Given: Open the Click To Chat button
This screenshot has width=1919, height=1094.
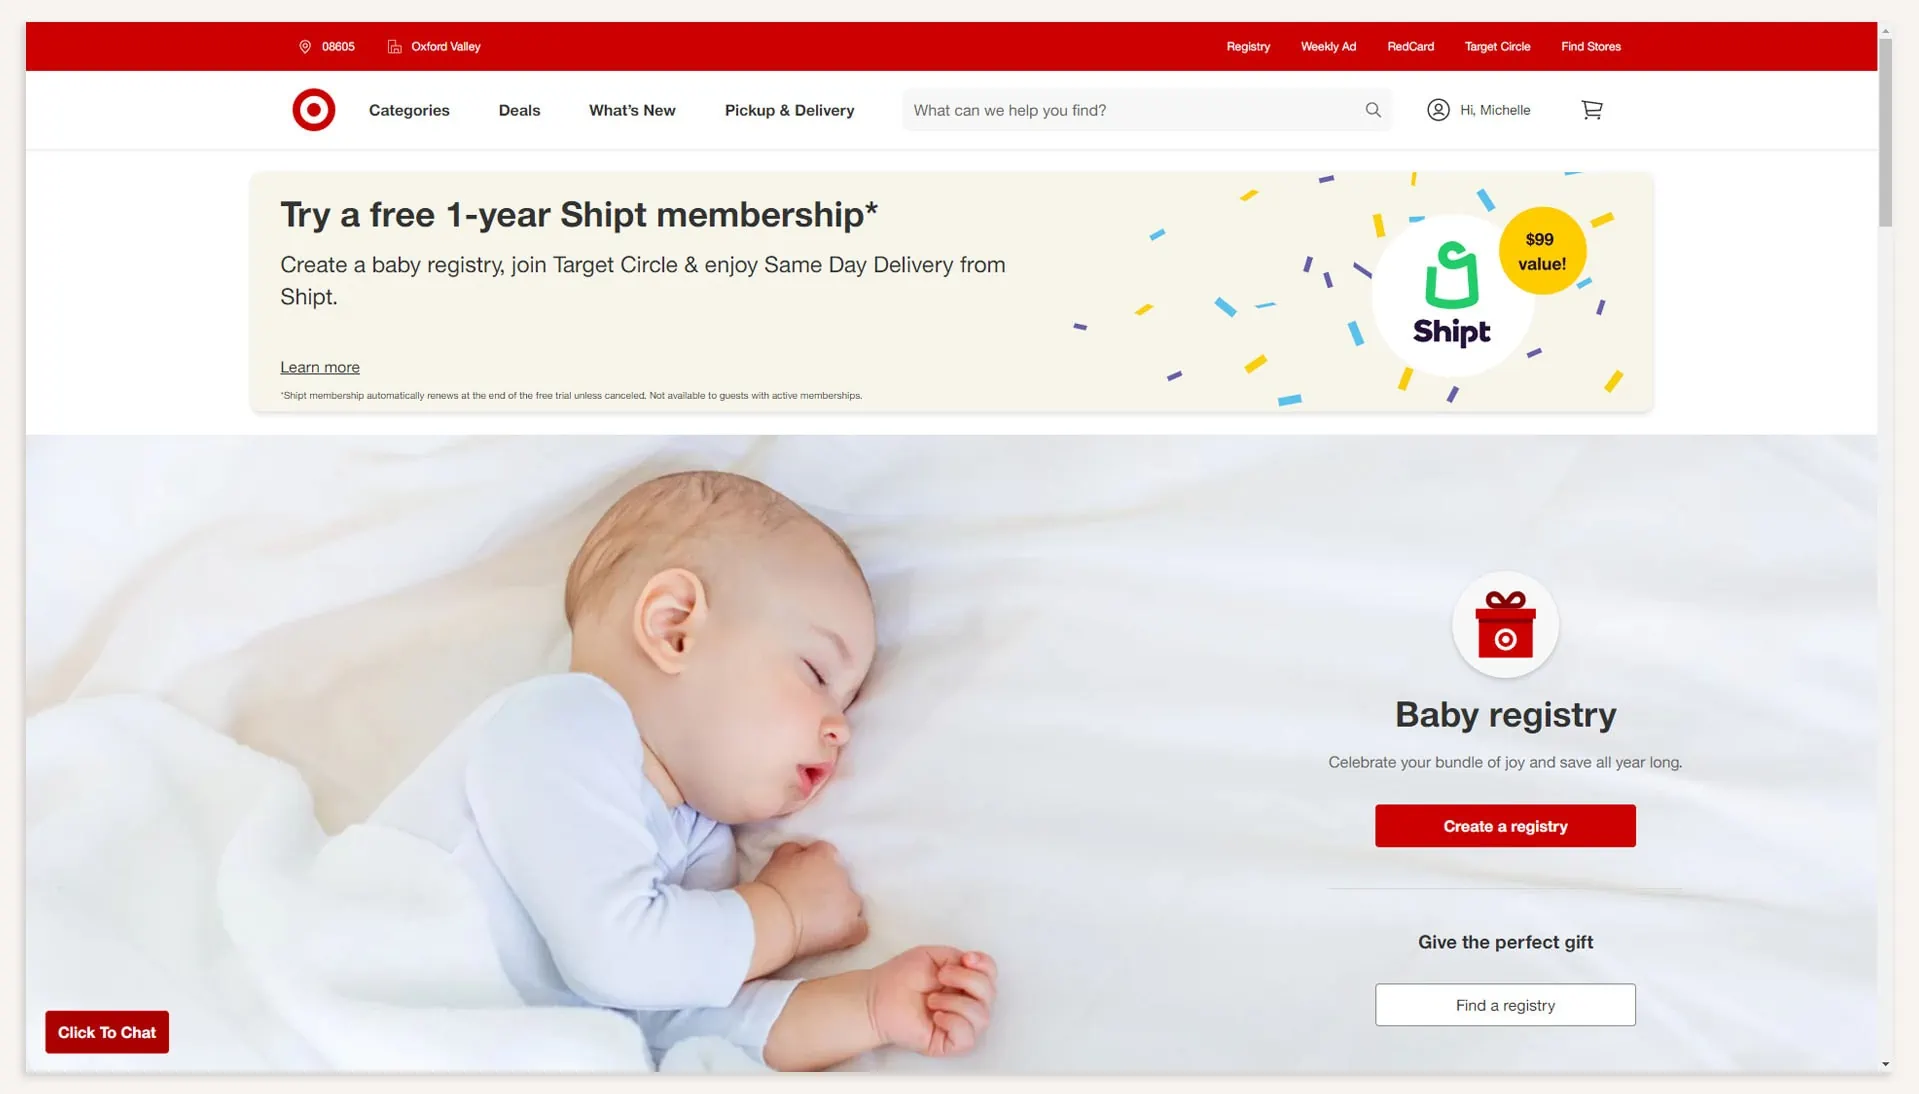Looking at the screenshot, I should point(107,1032).
